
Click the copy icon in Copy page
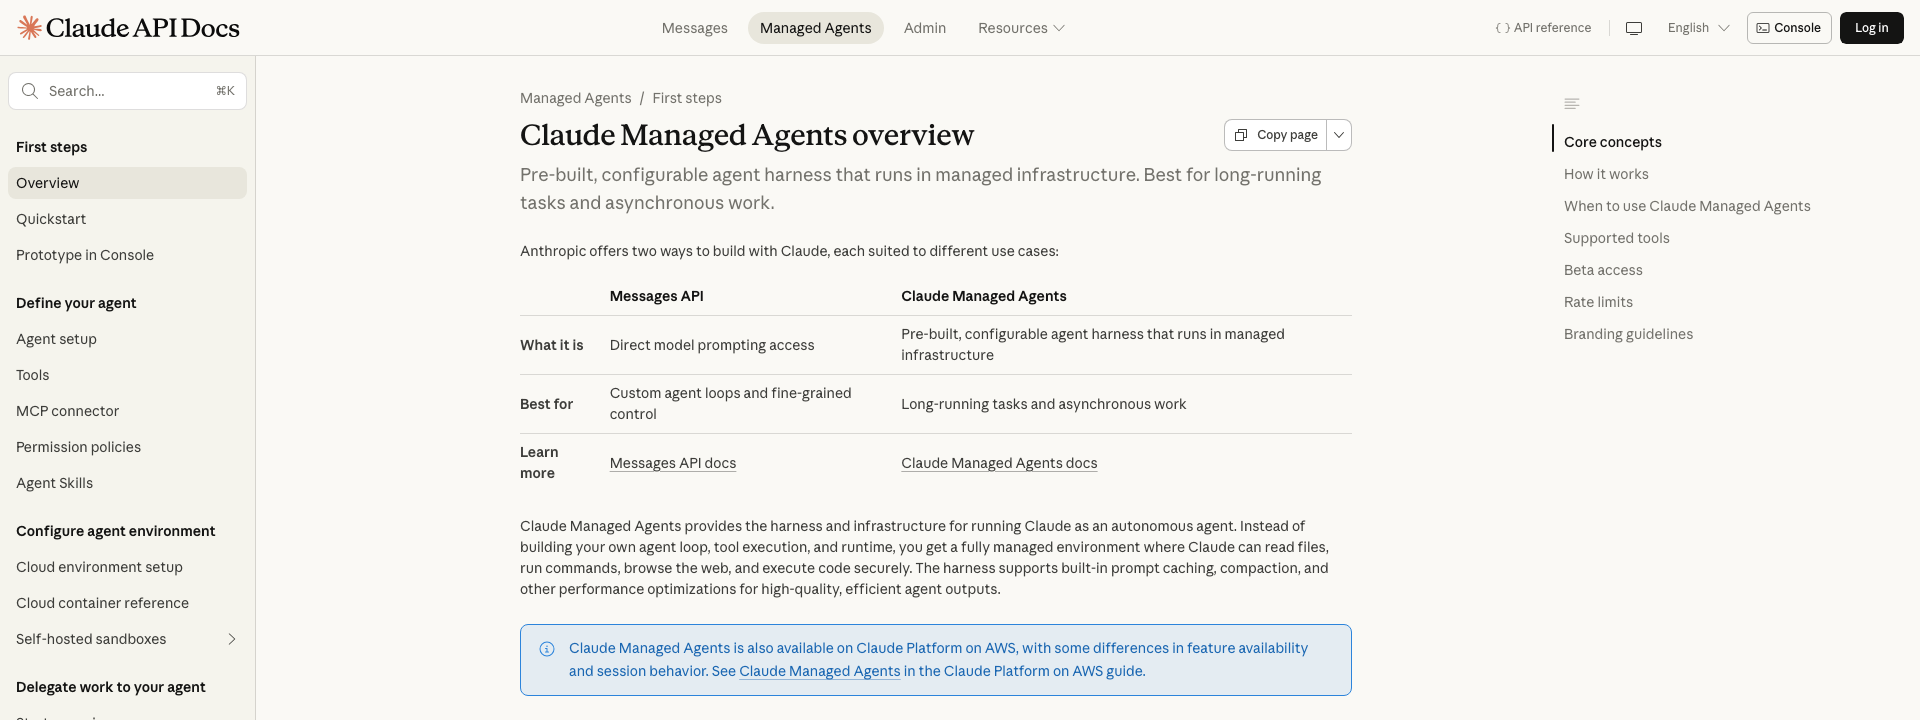pyautogui.click(x=1241, y=135)
